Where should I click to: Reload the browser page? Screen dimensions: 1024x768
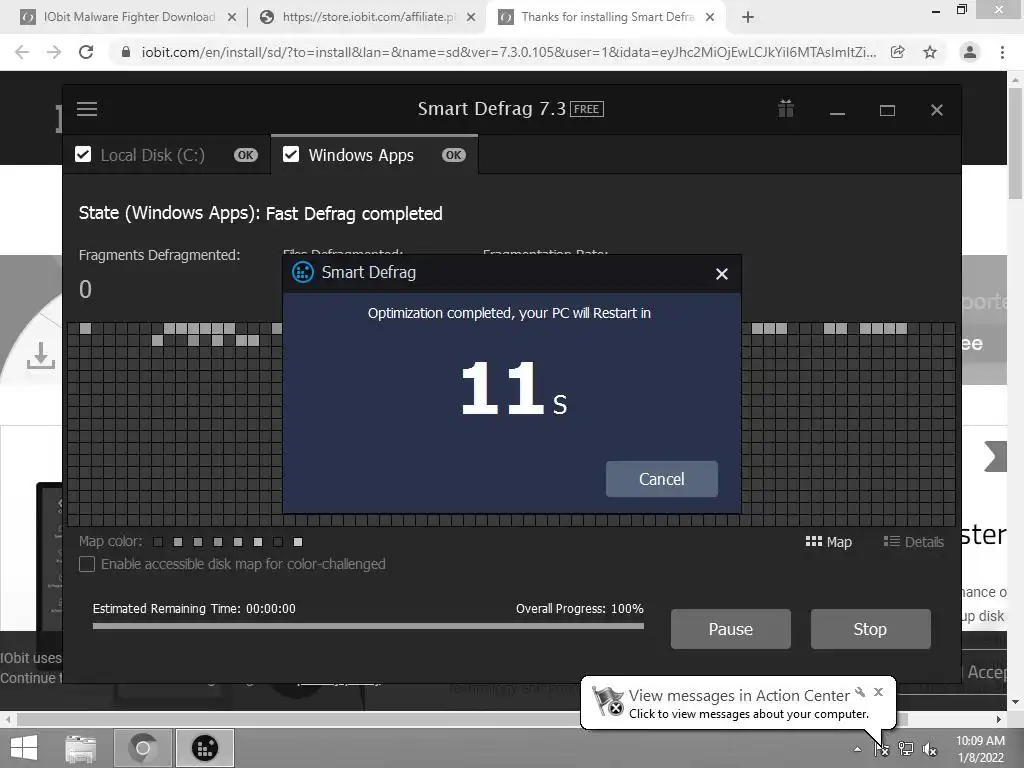coord(86,52)
